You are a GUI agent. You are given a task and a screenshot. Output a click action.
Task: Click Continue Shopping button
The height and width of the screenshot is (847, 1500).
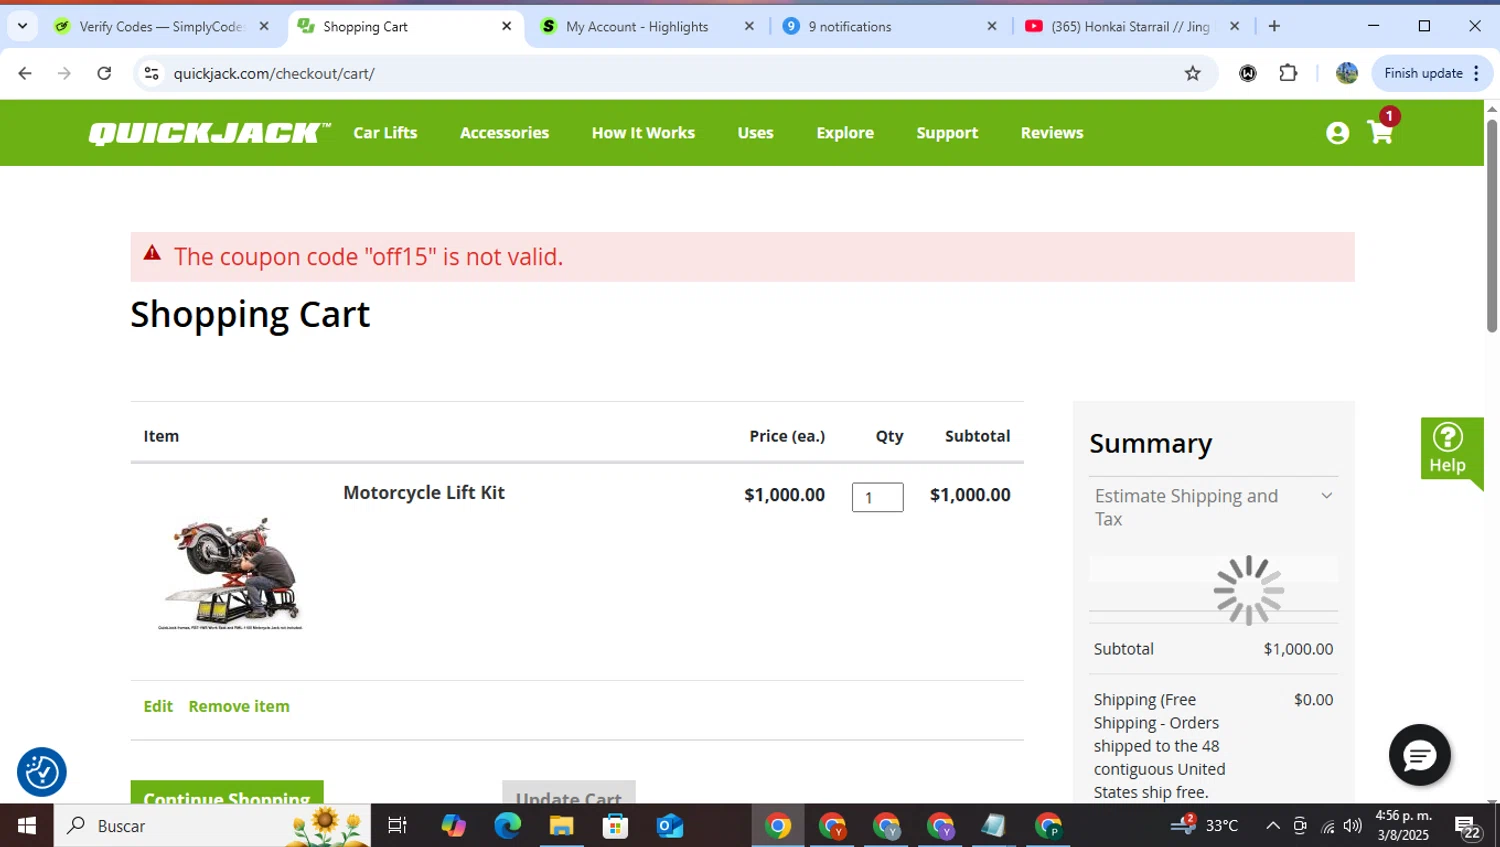227,792
